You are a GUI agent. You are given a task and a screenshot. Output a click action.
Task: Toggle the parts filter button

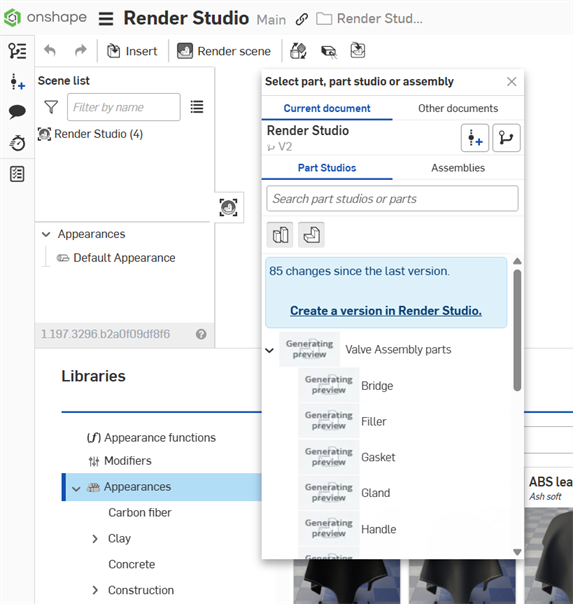[280, 235]
